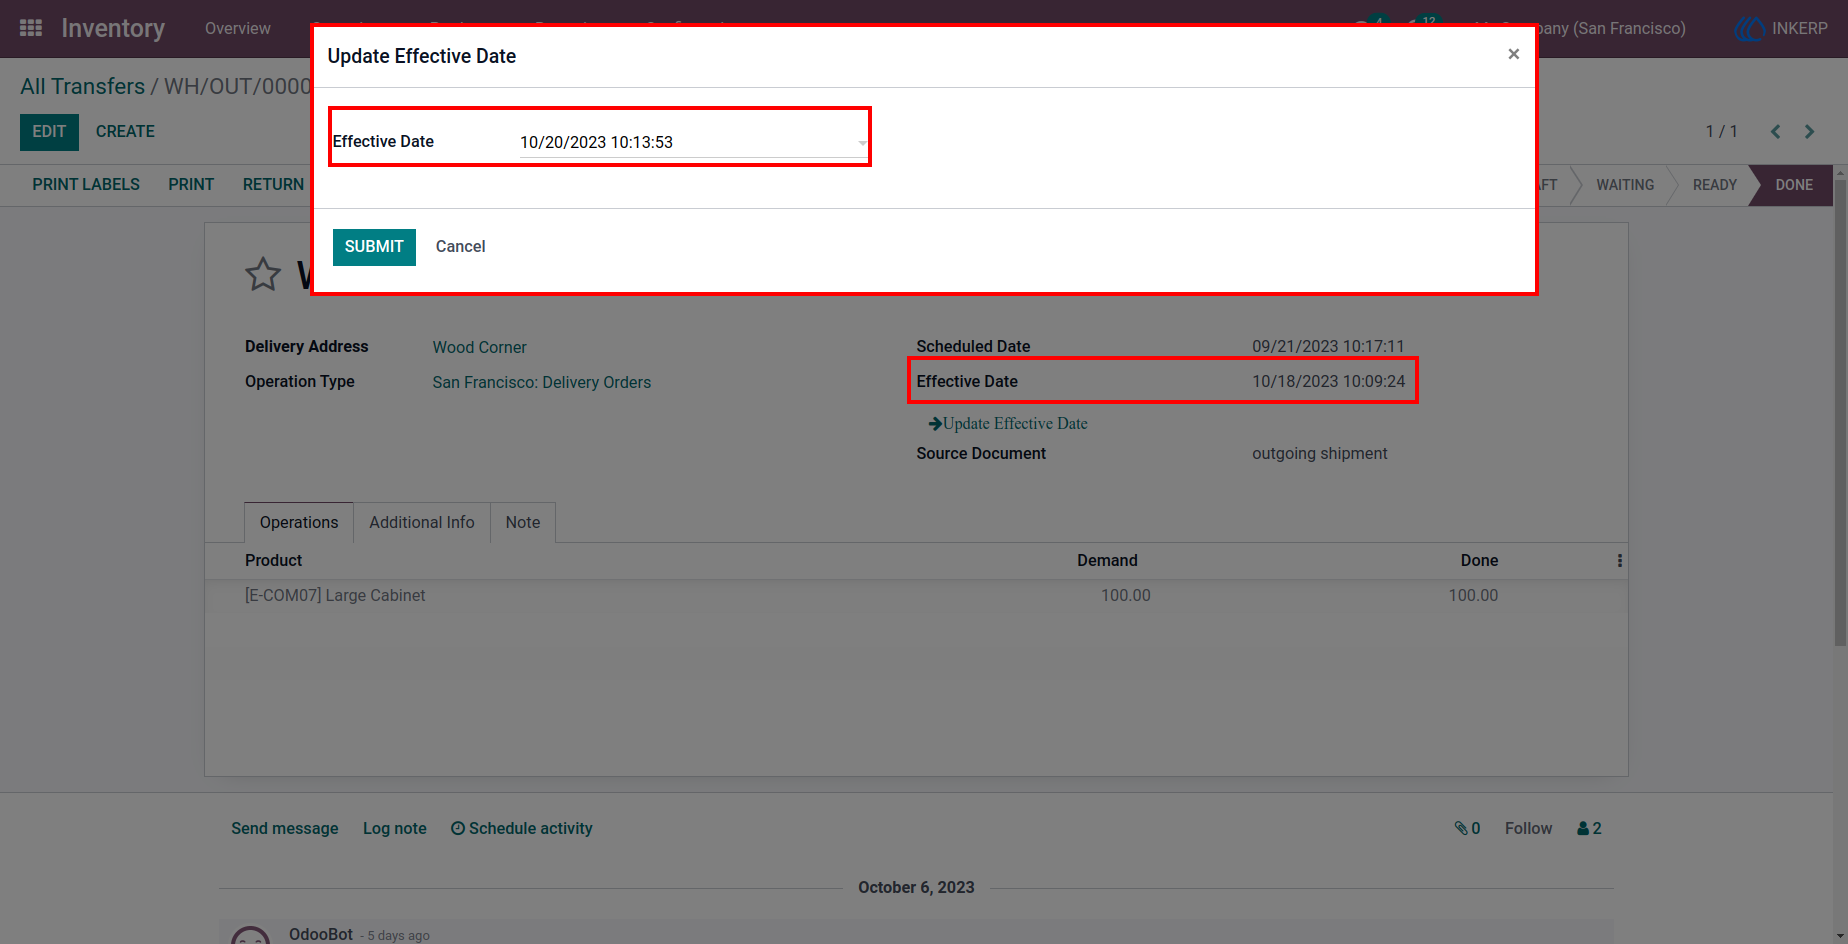The image size is (1848, 944).
Task: Open the Effective Date picker dropdown arrow
Action: point(862,143)
